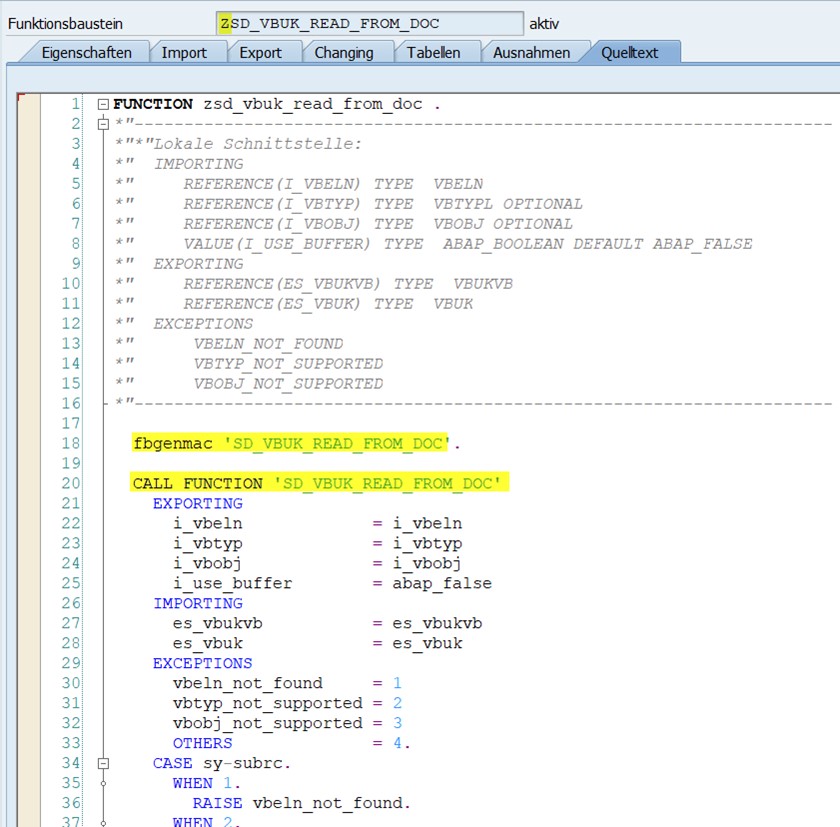Screen dimensions: 840x827
Task: Click the 'vbobj_not_supported' parameter on line 32
Action: click(268, 724)
